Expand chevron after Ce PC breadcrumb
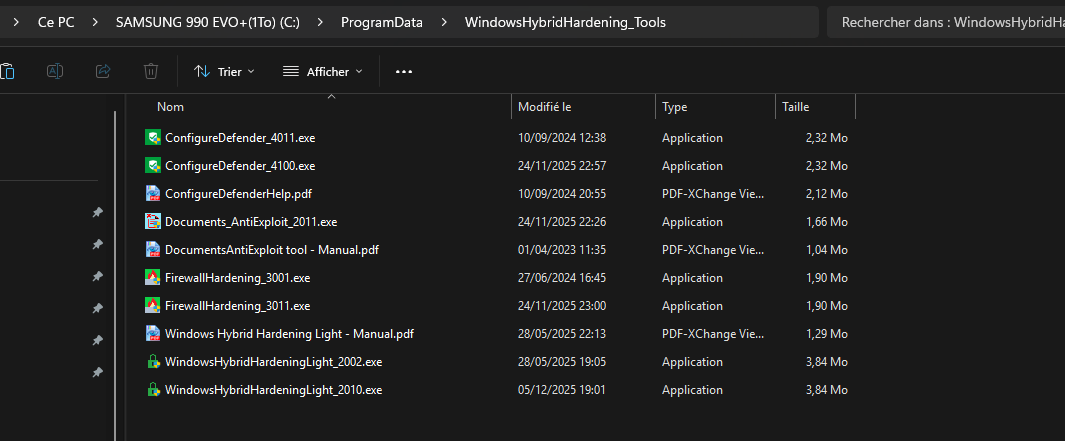The width and height of the screenshot is (1065, 441). 95,22
